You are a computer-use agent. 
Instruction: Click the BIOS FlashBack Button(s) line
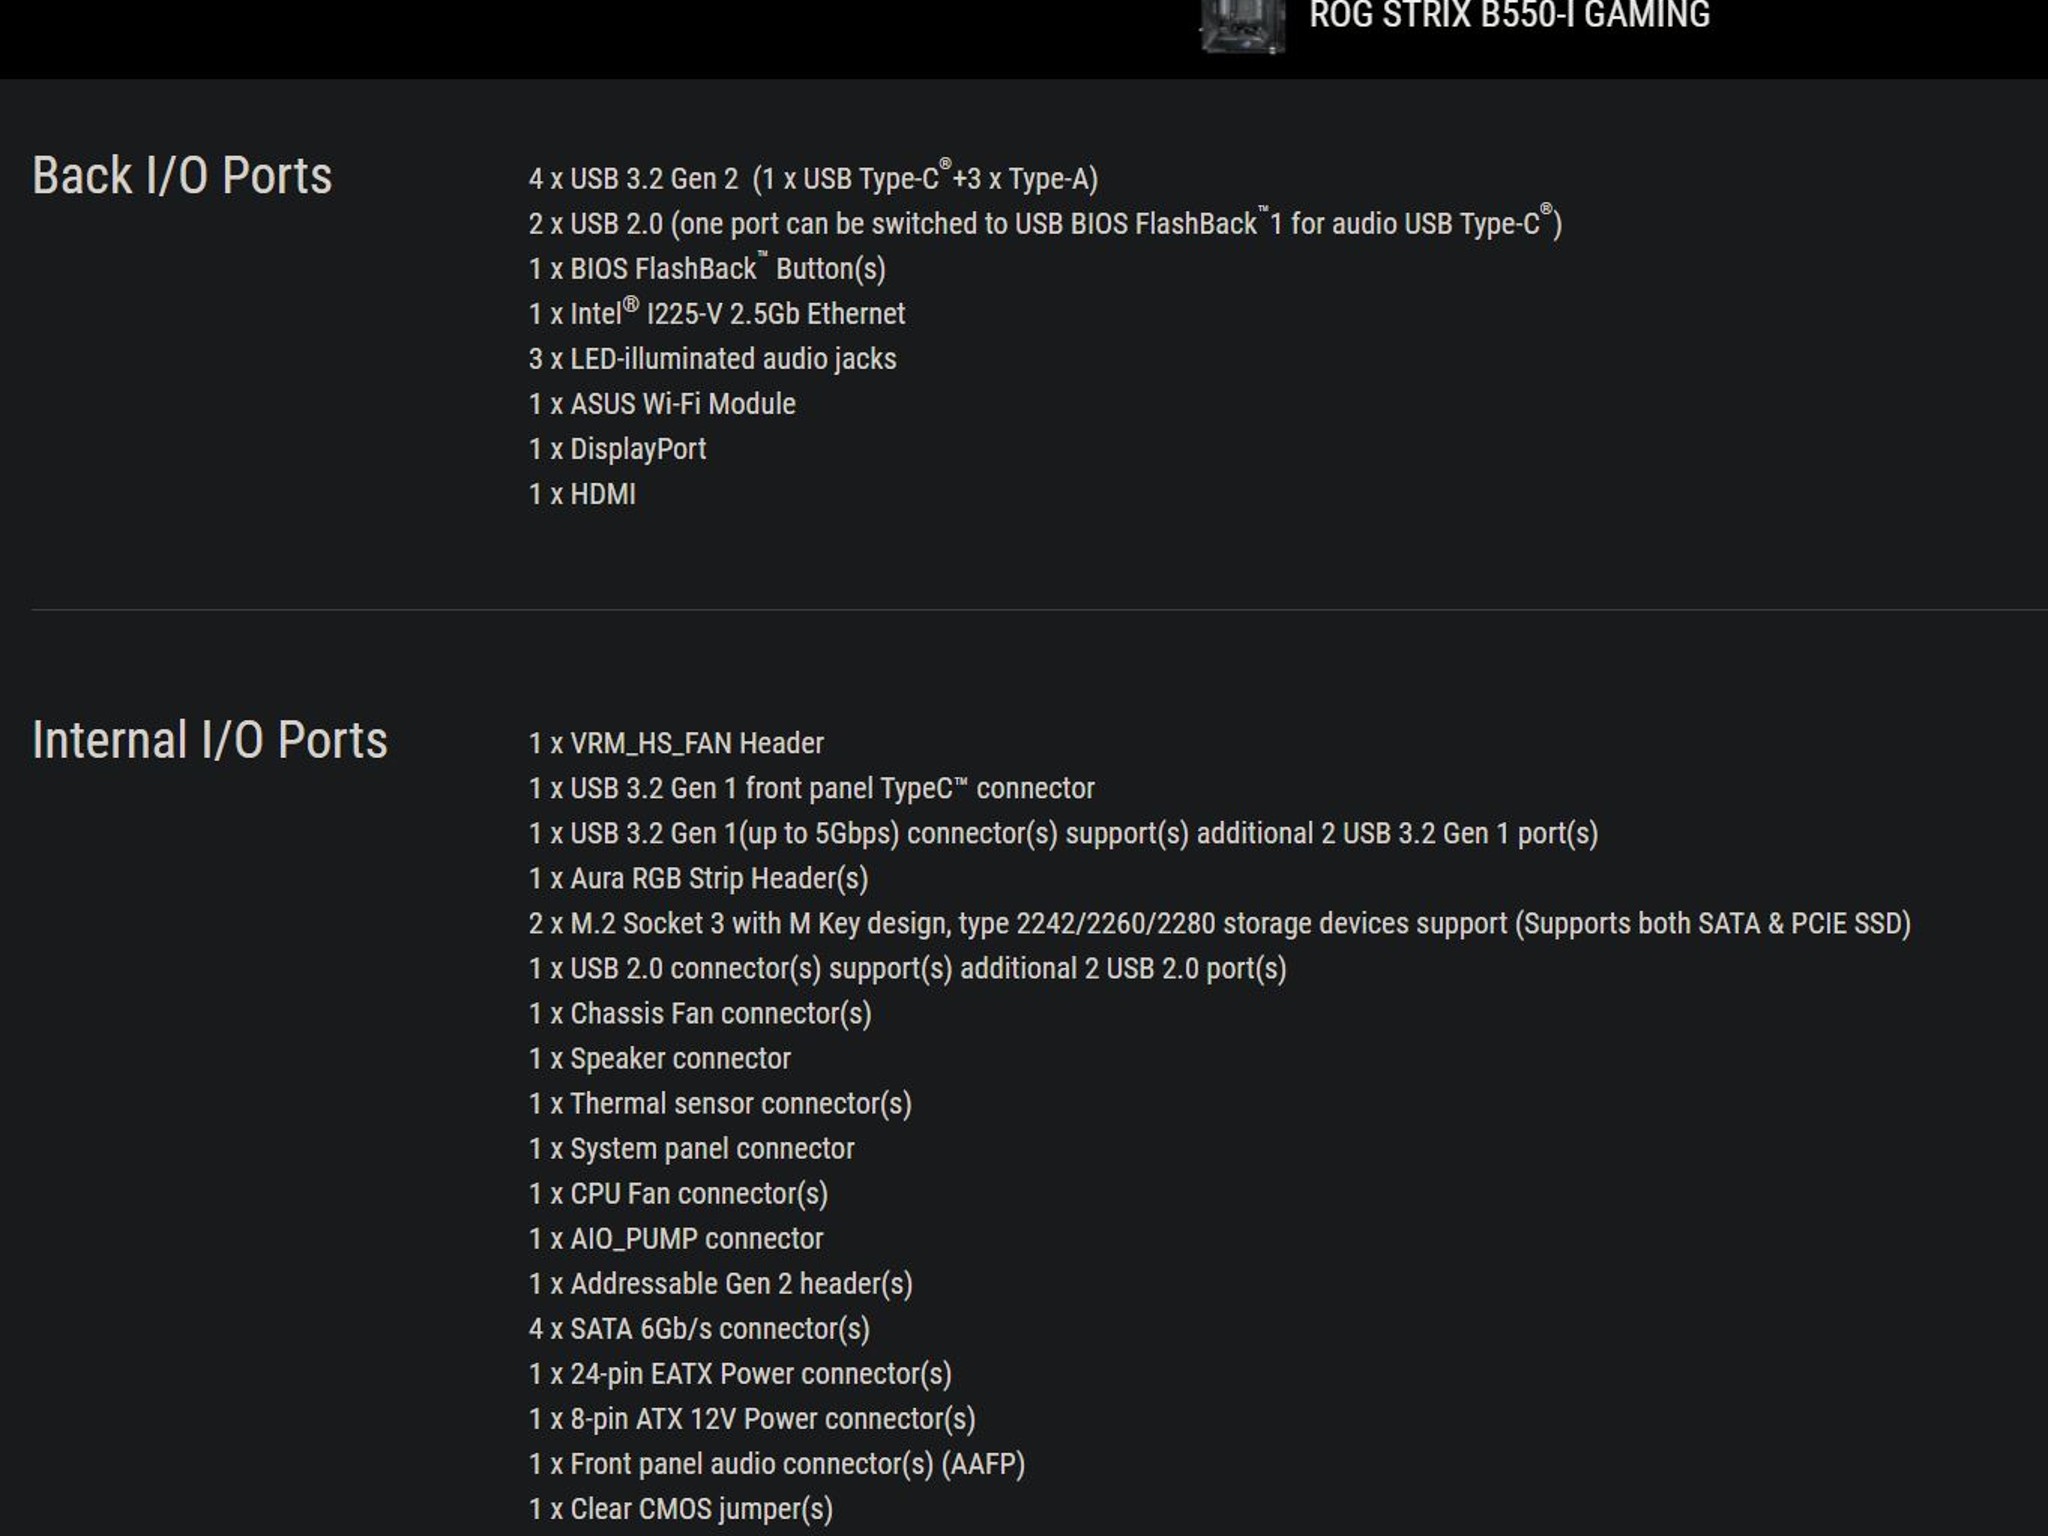[x=707, y=269]
